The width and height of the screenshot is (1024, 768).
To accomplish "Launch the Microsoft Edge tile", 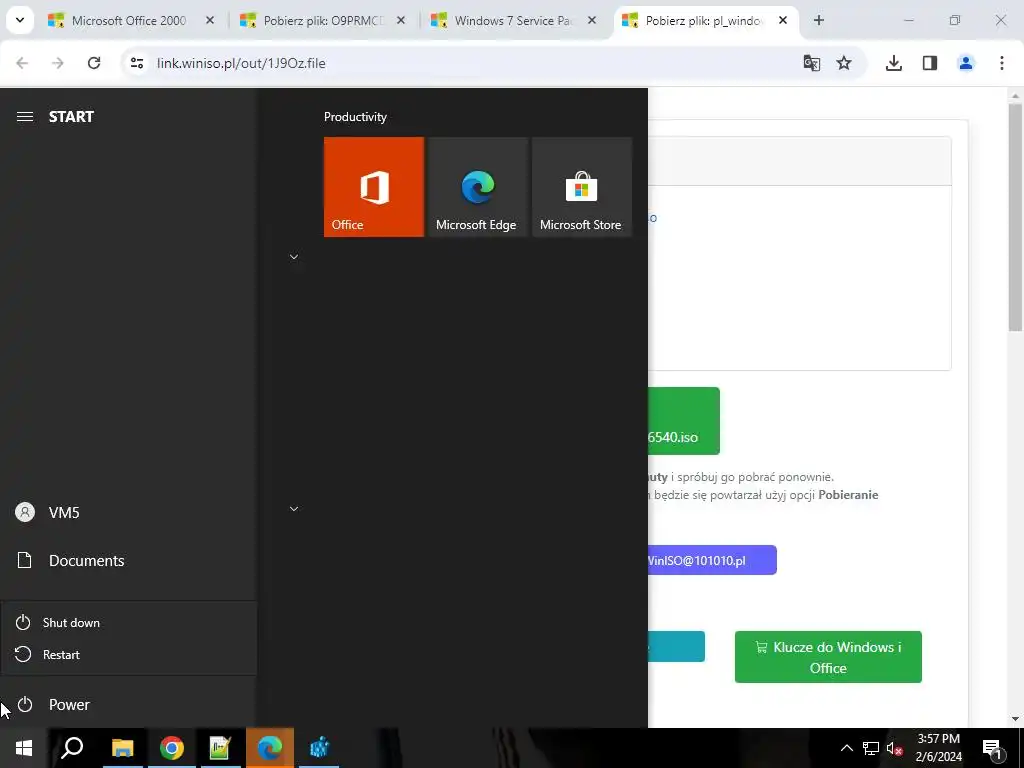I will 477,187.
